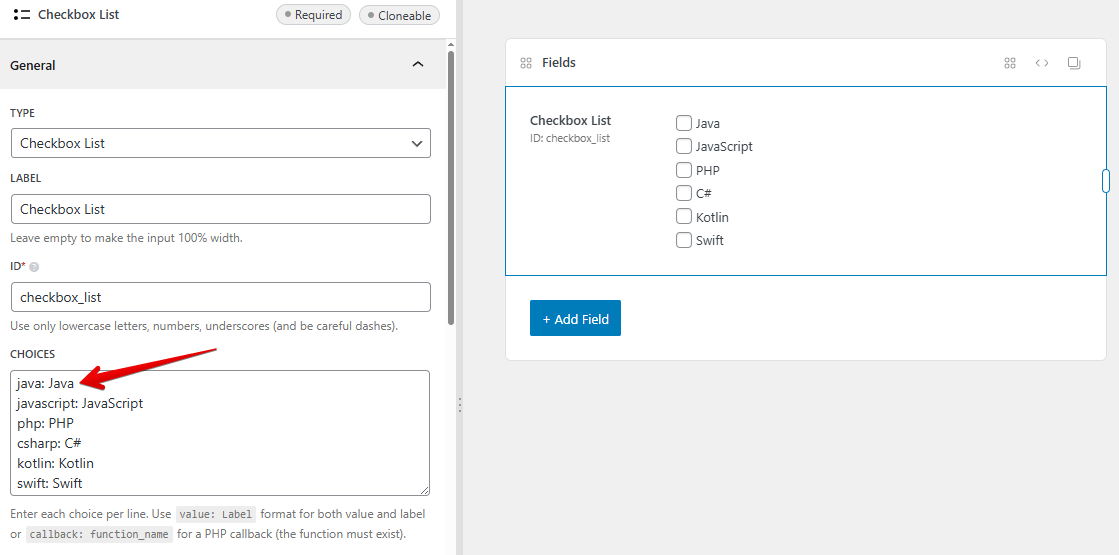Image resolution: width=1119 pixels, height=555 pixels.
Task: Open the Type dropdown showing Checkbox List
Action: click(x=221, y=143)
